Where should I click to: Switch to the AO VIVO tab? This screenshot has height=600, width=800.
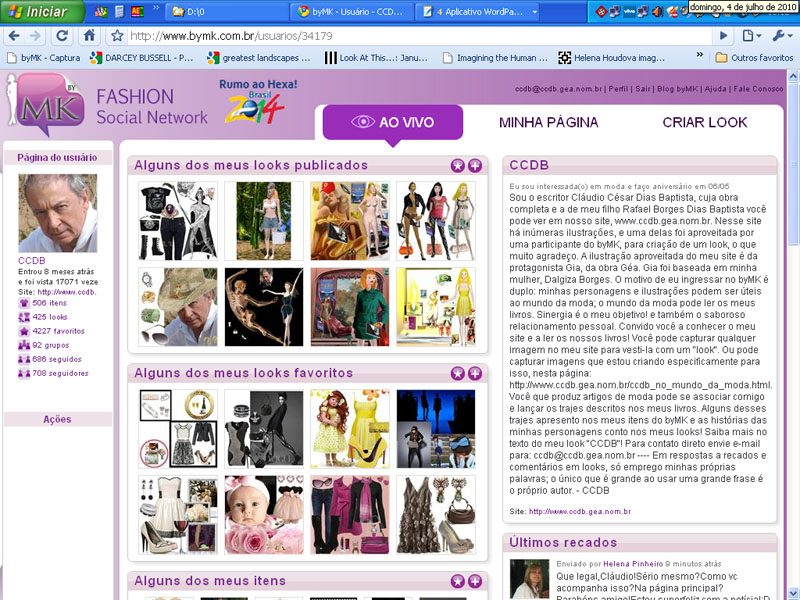(x=393, y=122)
